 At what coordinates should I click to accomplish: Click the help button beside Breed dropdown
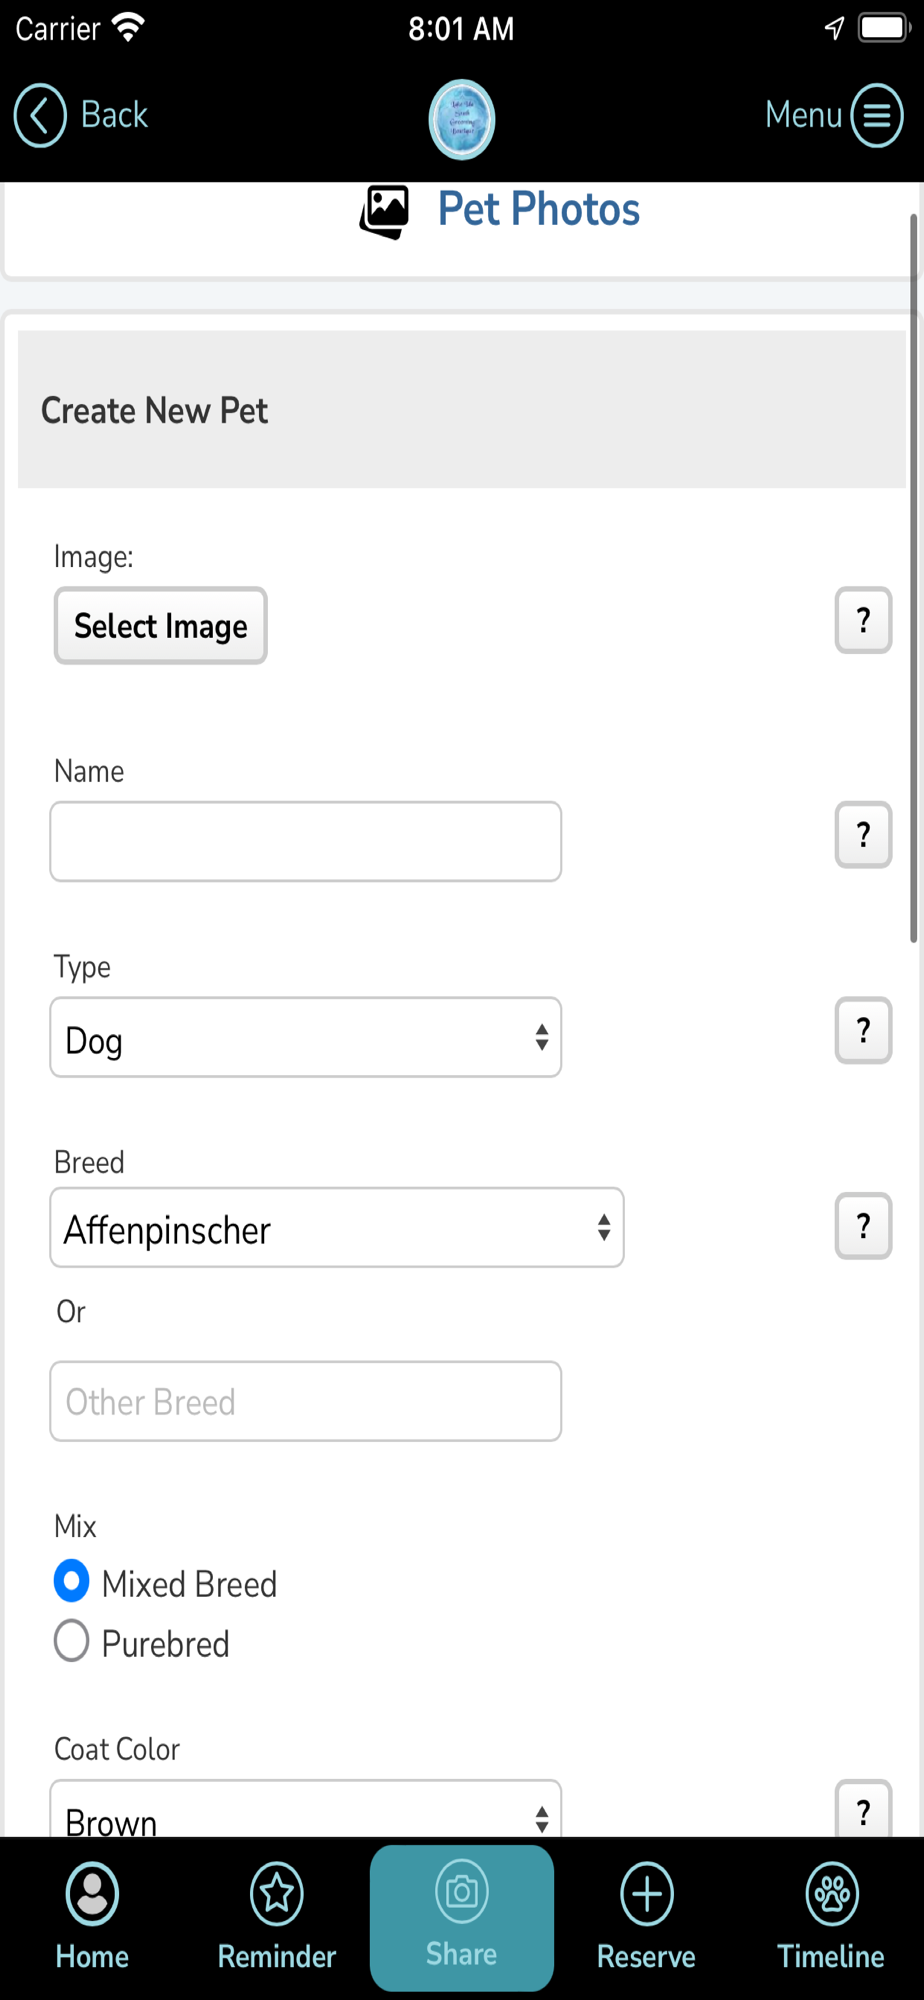863,1226
